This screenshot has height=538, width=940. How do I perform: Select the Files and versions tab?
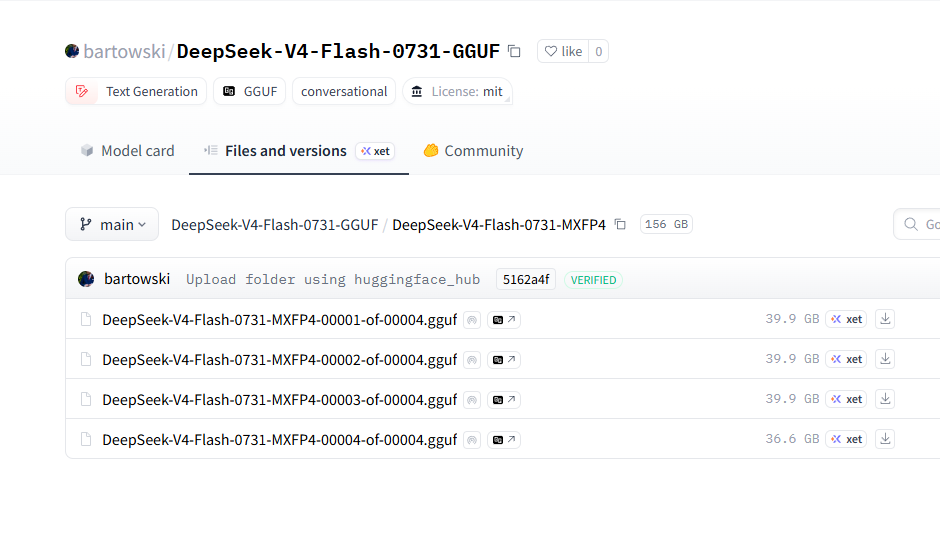click(x=299, y=151)
